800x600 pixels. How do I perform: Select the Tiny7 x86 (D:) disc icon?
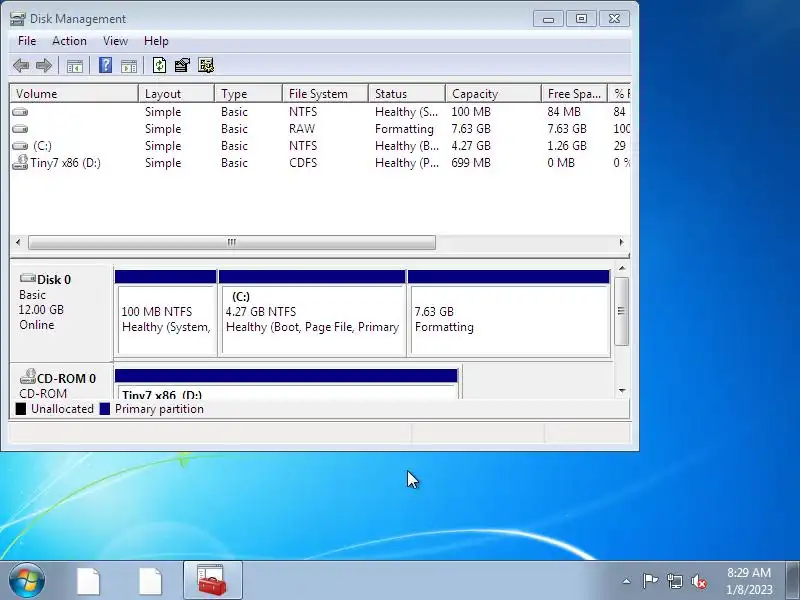click(x=20, y=162)
